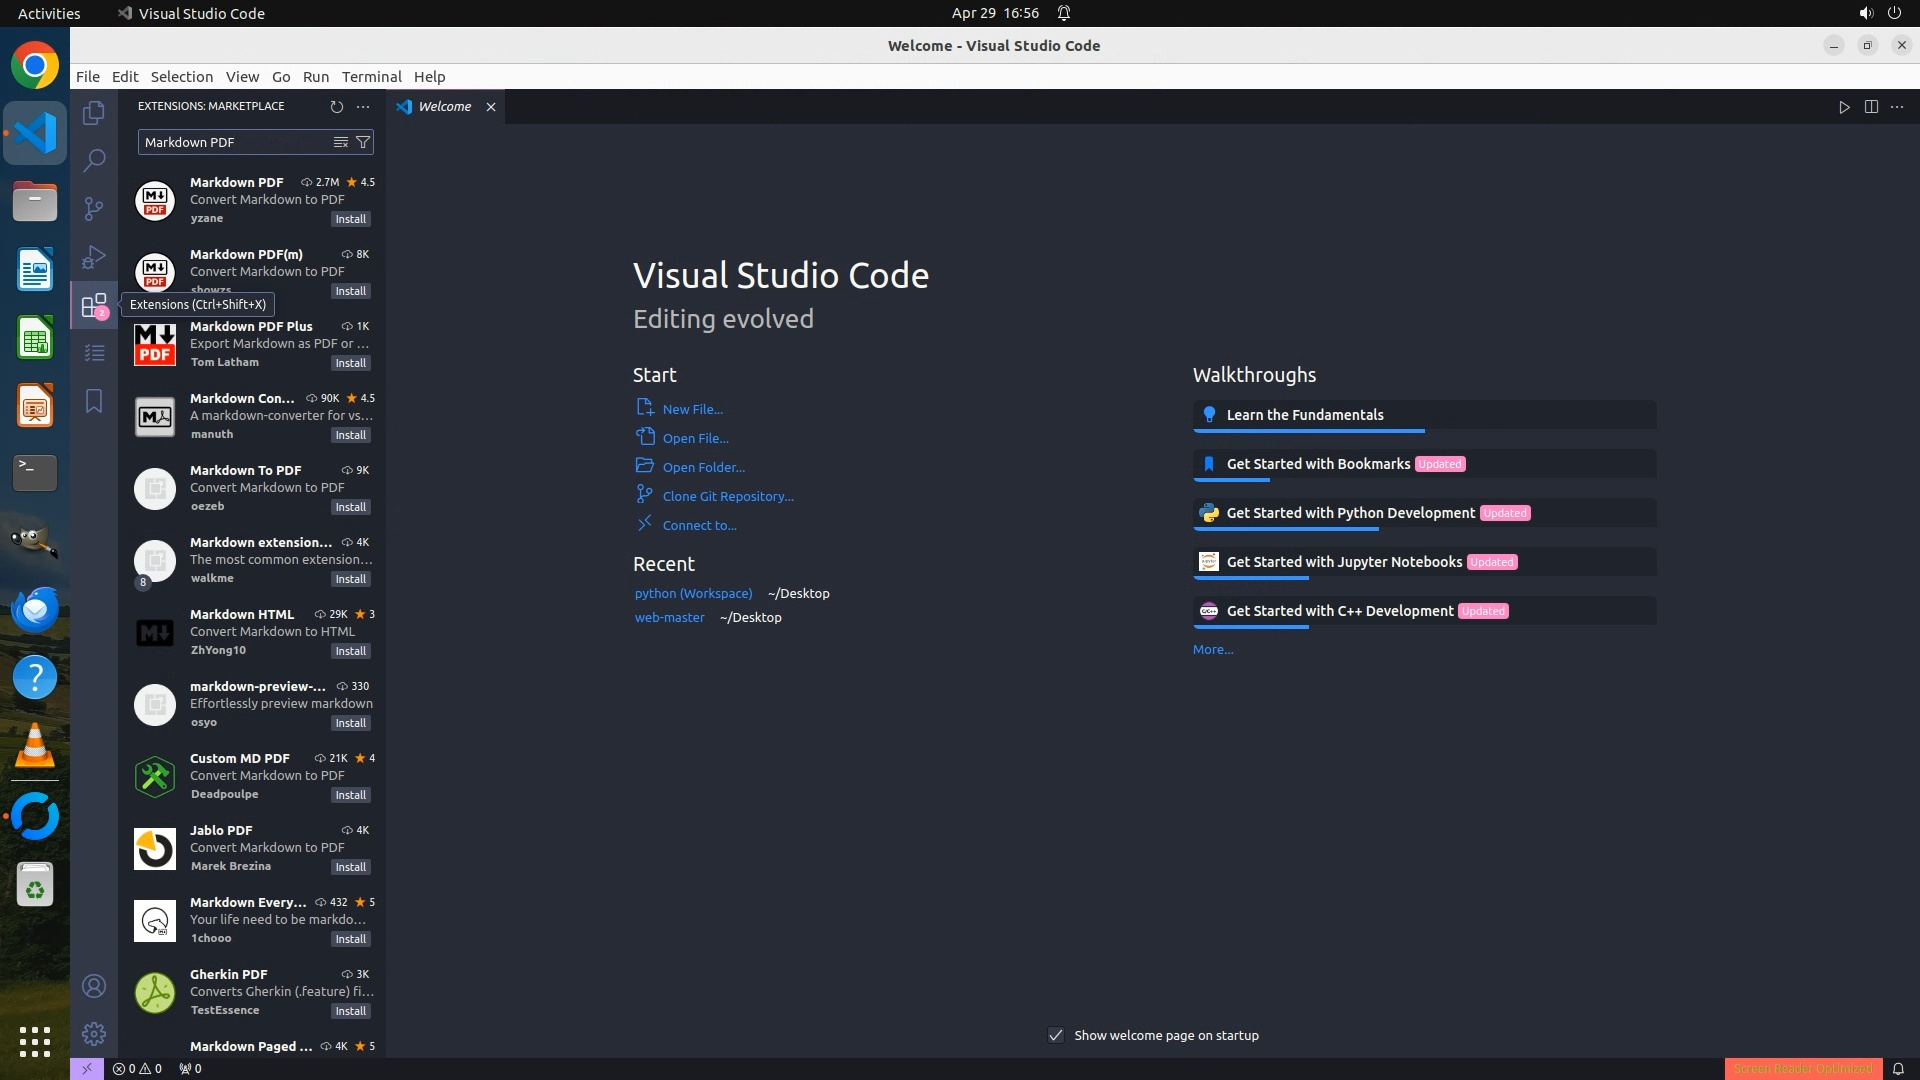Refresh the extensions marketplace list
The image size is (1920, 1080).
pyautogui.click(x=336, y=106)
